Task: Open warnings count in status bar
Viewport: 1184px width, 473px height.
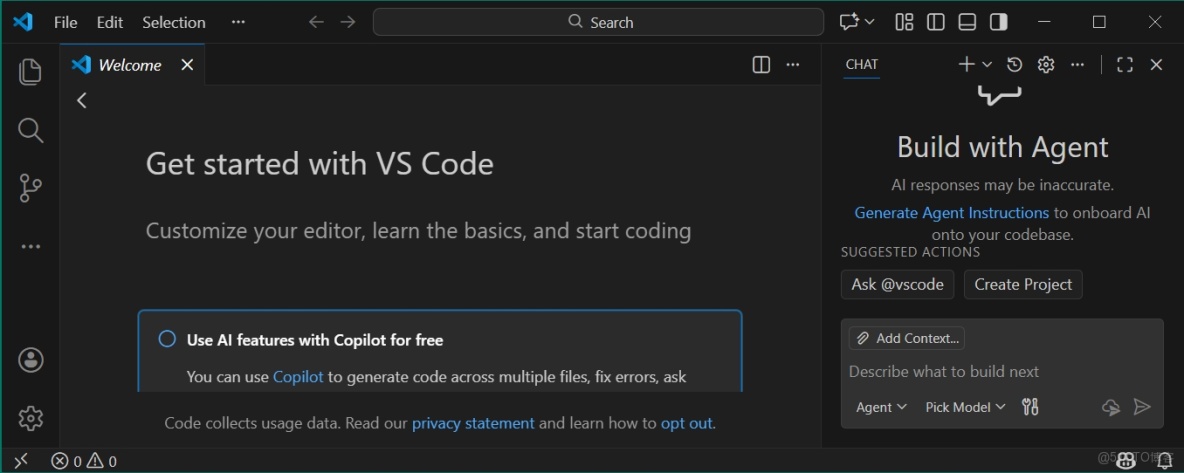Action: click(x=102, y=461)
